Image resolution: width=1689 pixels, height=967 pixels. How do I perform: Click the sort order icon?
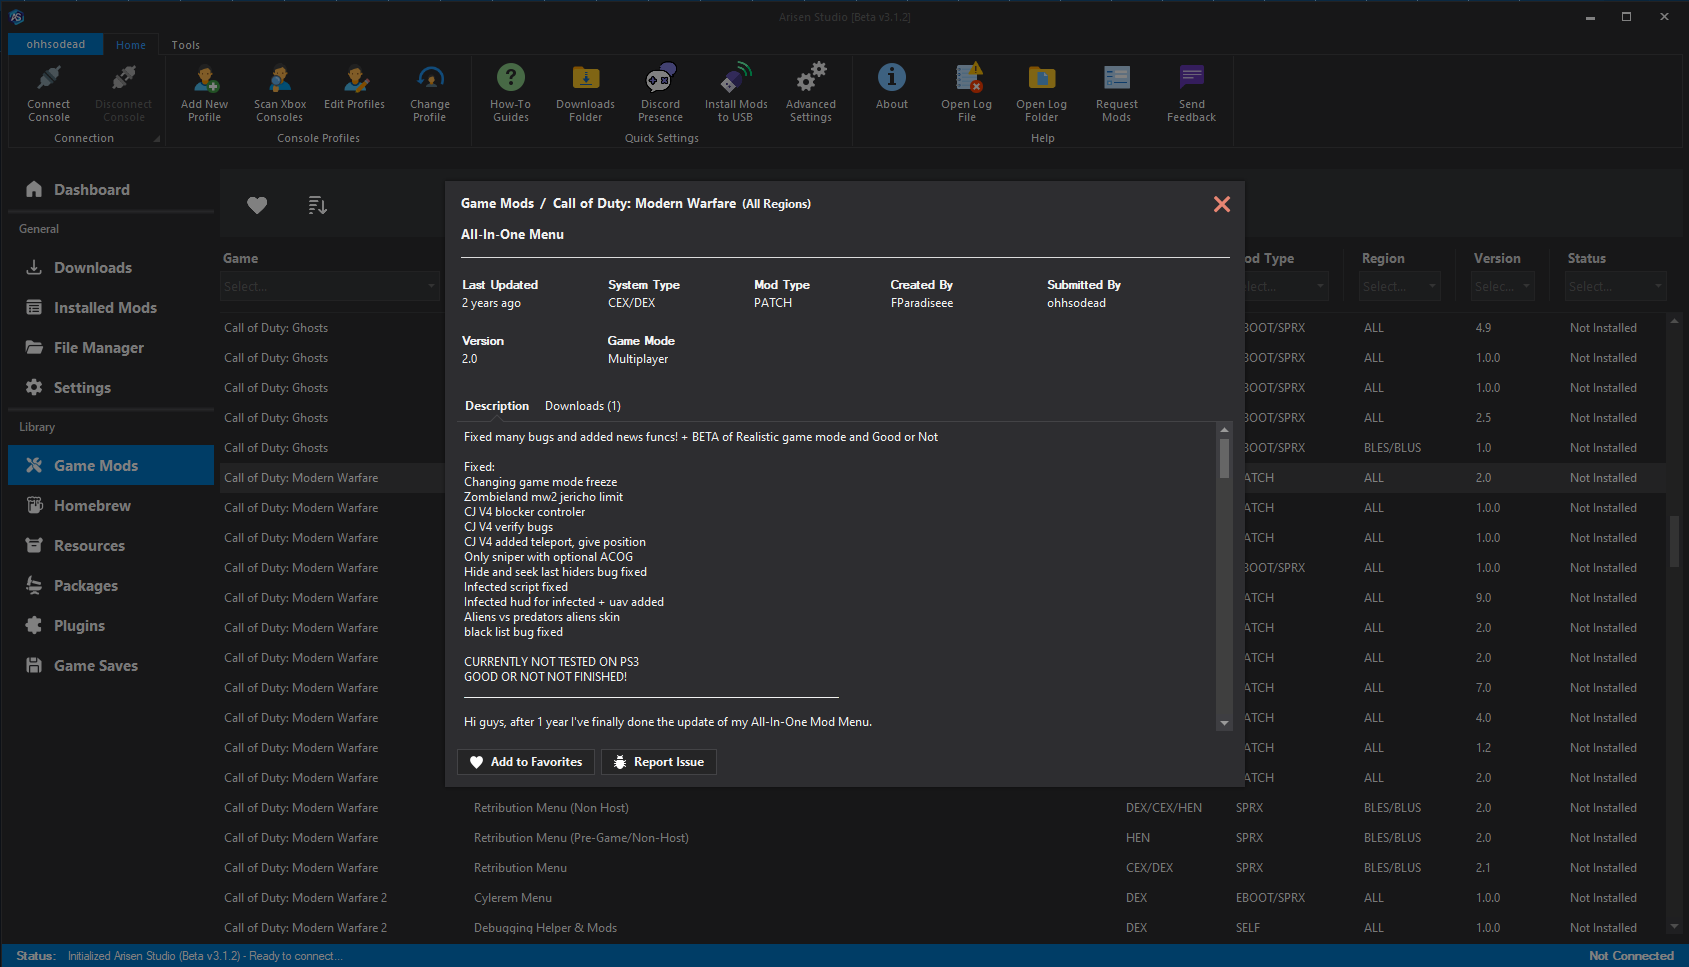tap(318, 205)
